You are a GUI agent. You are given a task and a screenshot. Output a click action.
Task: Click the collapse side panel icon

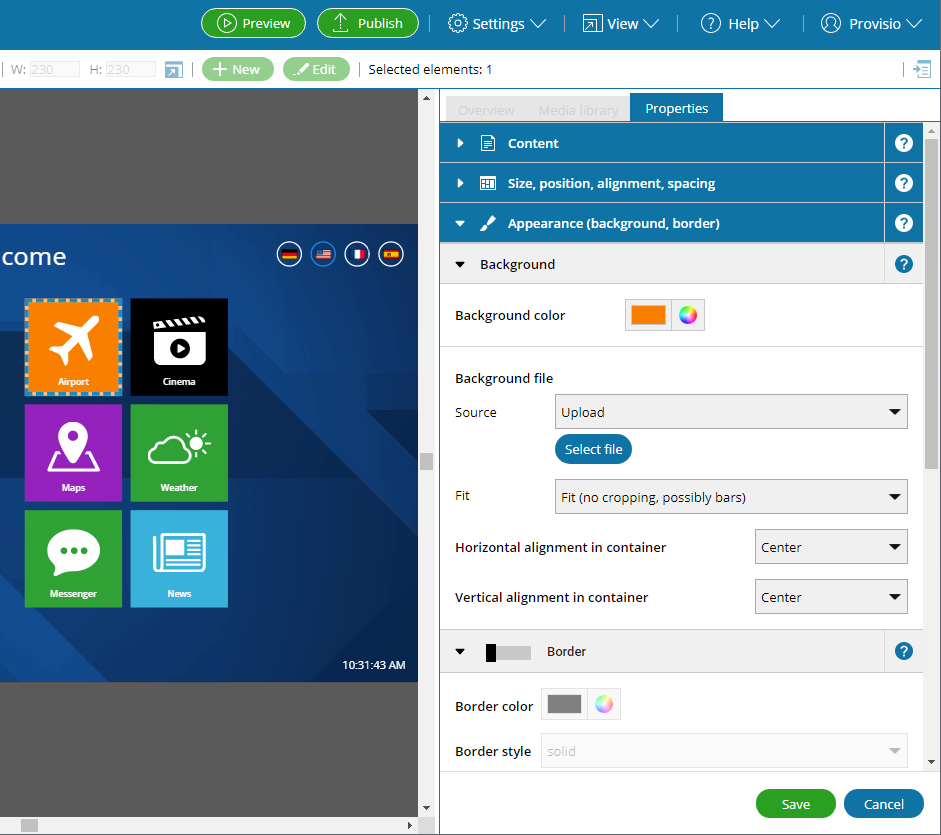[x=921, y=69]
